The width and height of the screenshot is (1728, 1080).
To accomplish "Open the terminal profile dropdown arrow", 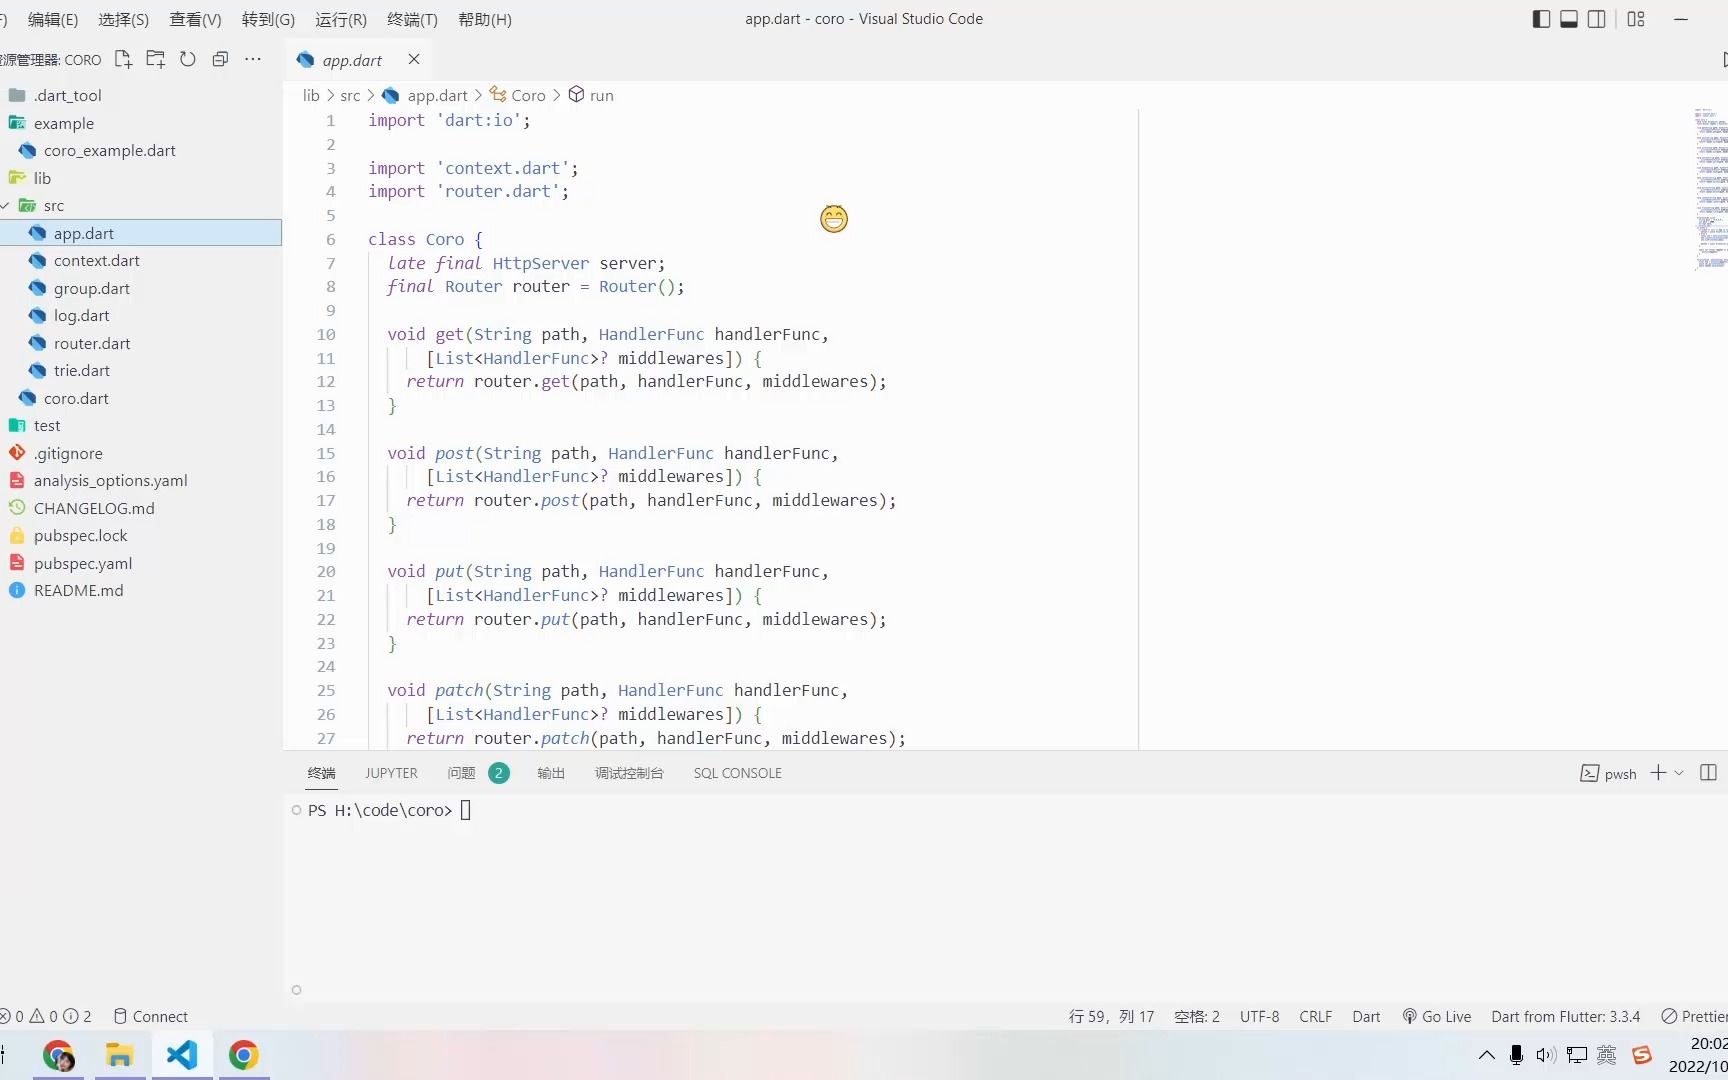I will 1681,773.
